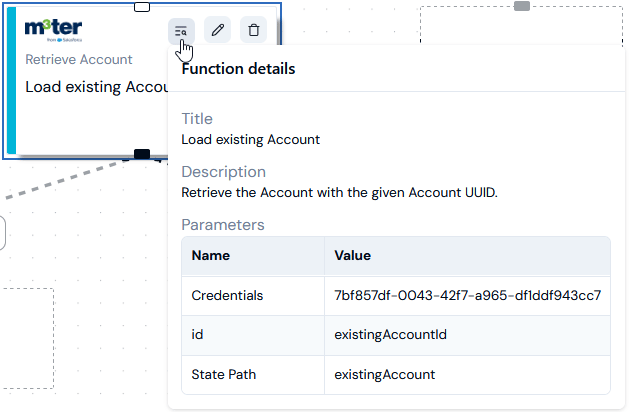
Task: Select the Credentials UUID value cell
Action: pyautogui.click(x=467, y=295)
